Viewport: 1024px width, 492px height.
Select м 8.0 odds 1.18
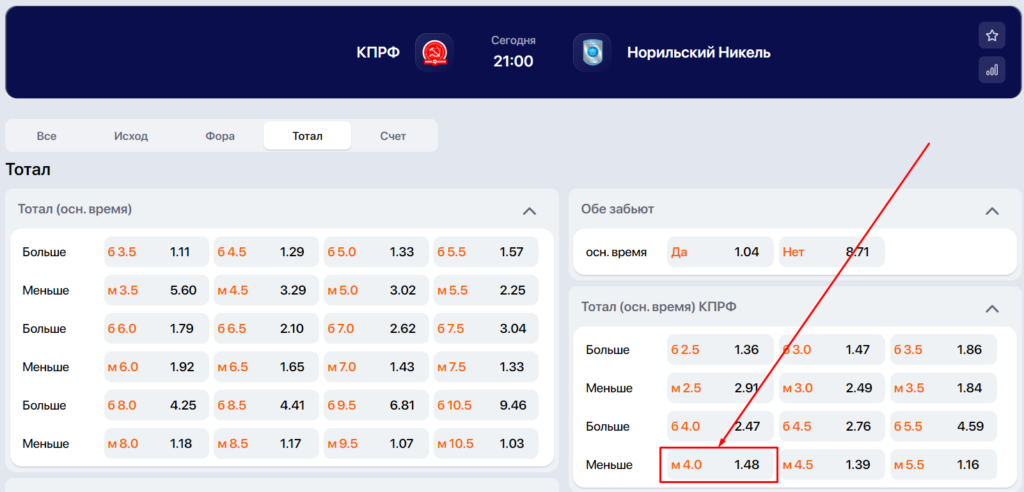pos(156,444)
